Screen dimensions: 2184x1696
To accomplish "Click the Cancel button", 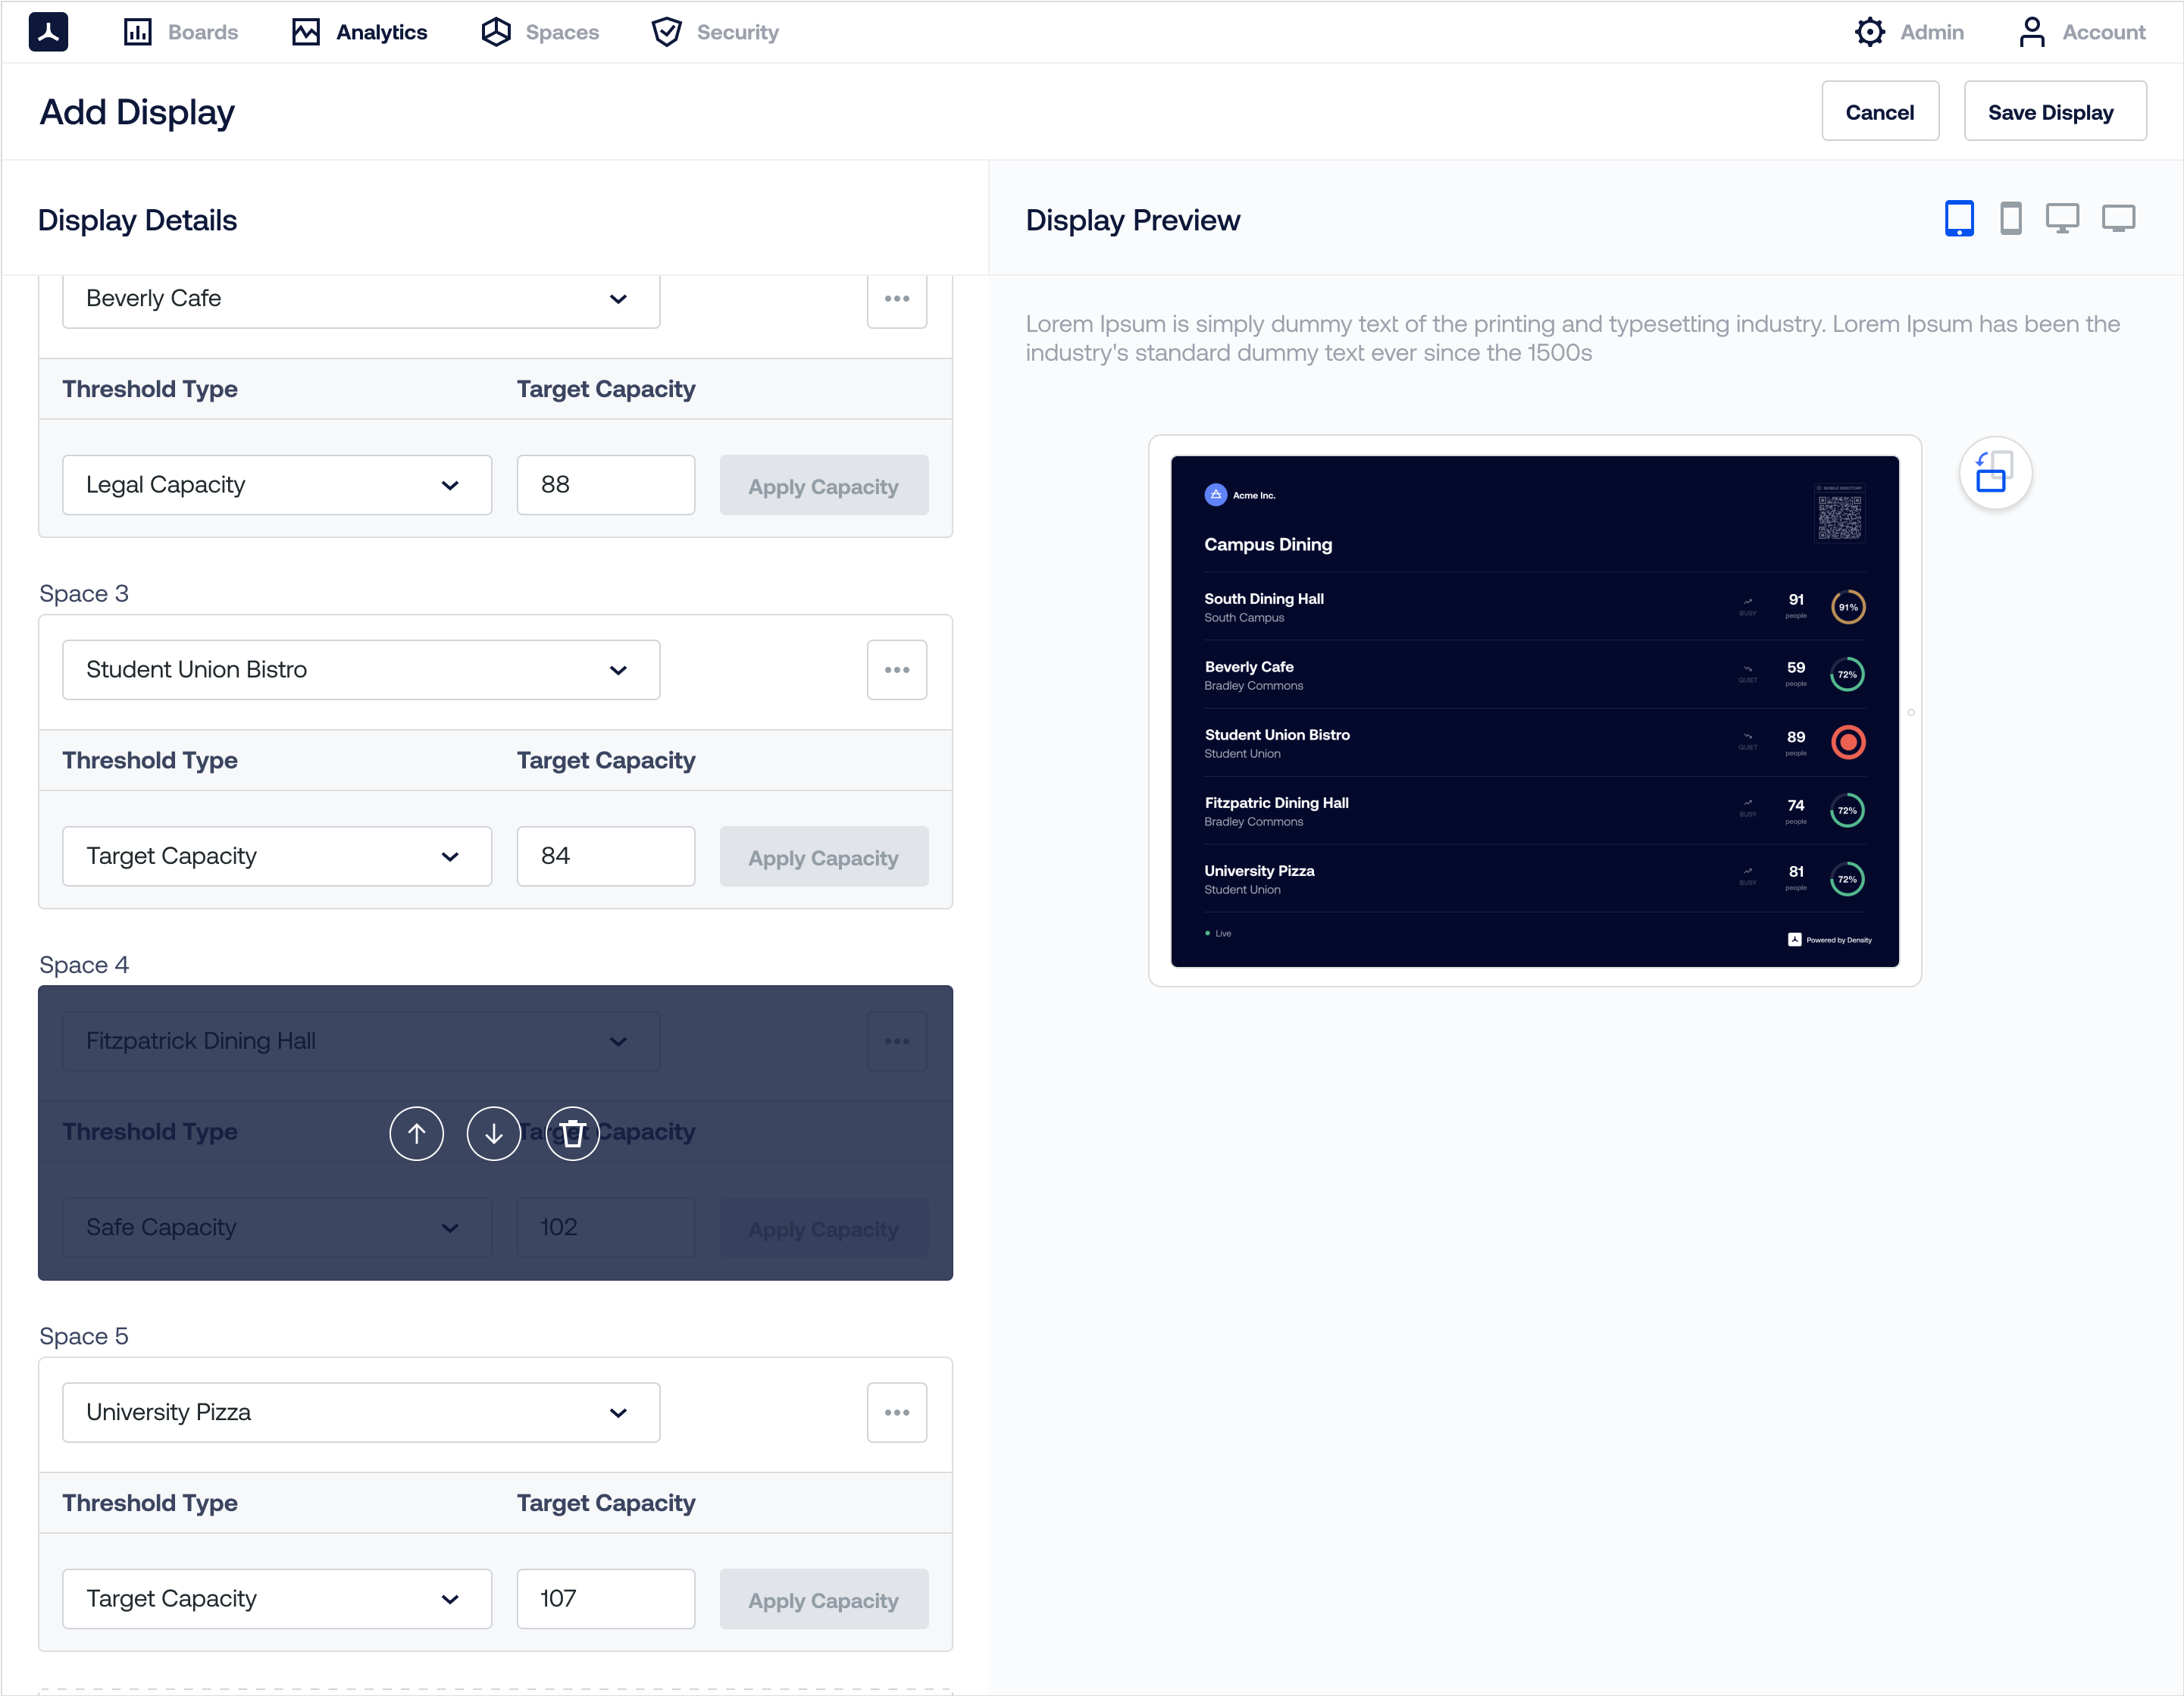I will point(1879,111).
